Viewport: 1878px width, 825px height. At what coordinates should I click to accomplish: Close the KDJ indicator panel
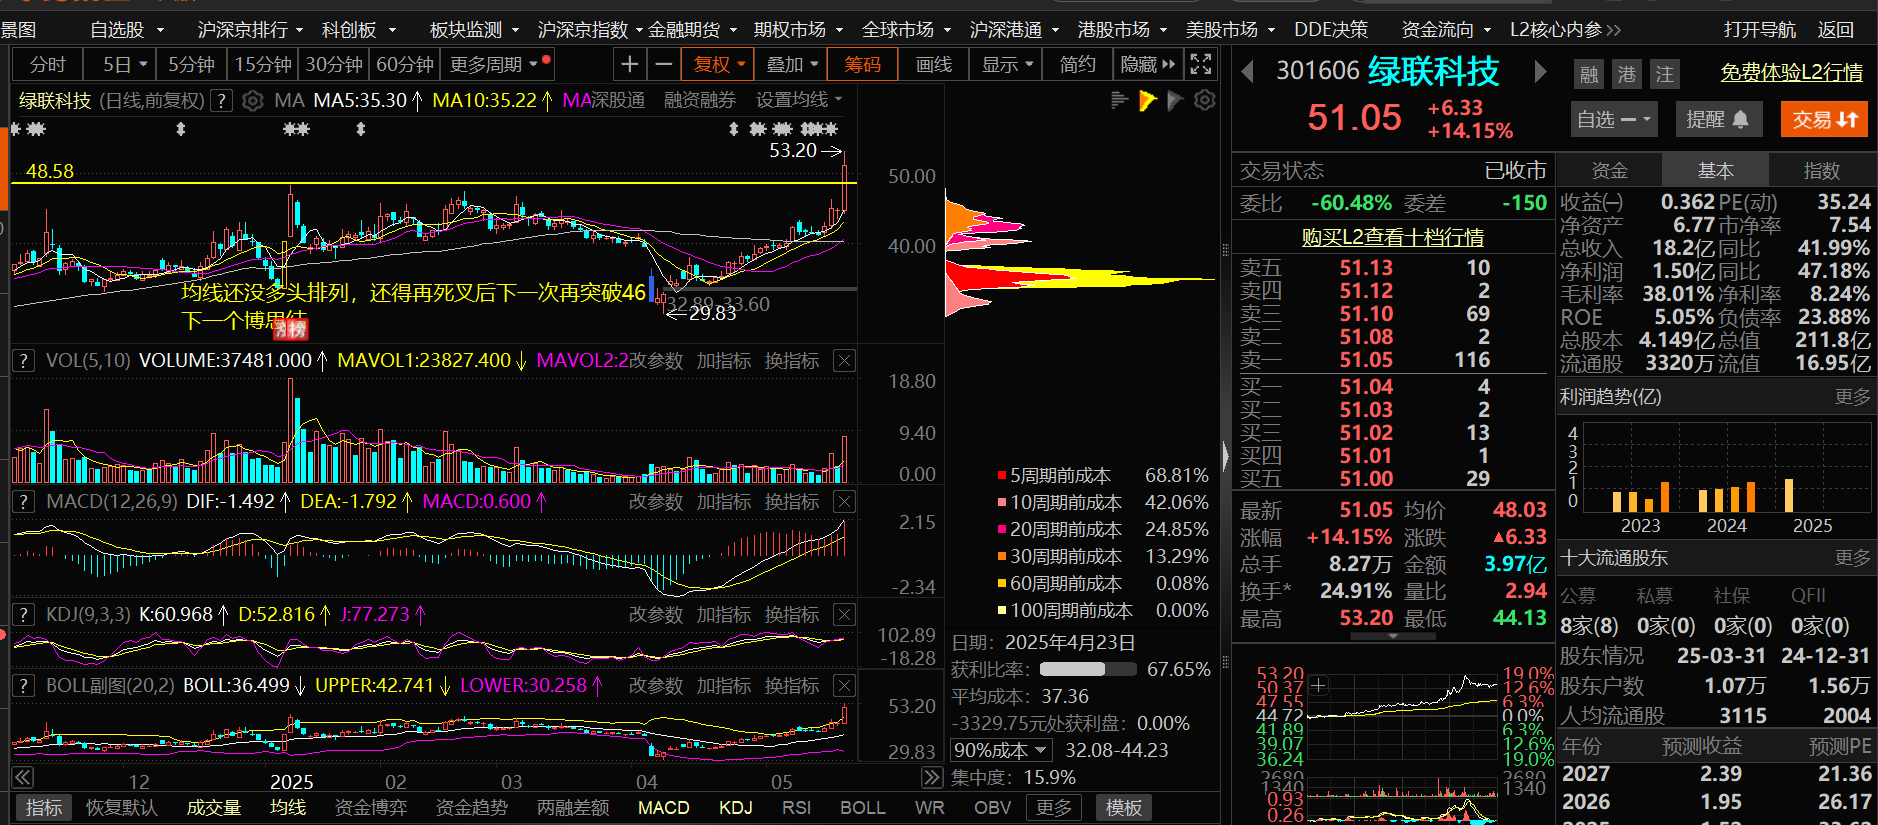[x=845, y=615]
